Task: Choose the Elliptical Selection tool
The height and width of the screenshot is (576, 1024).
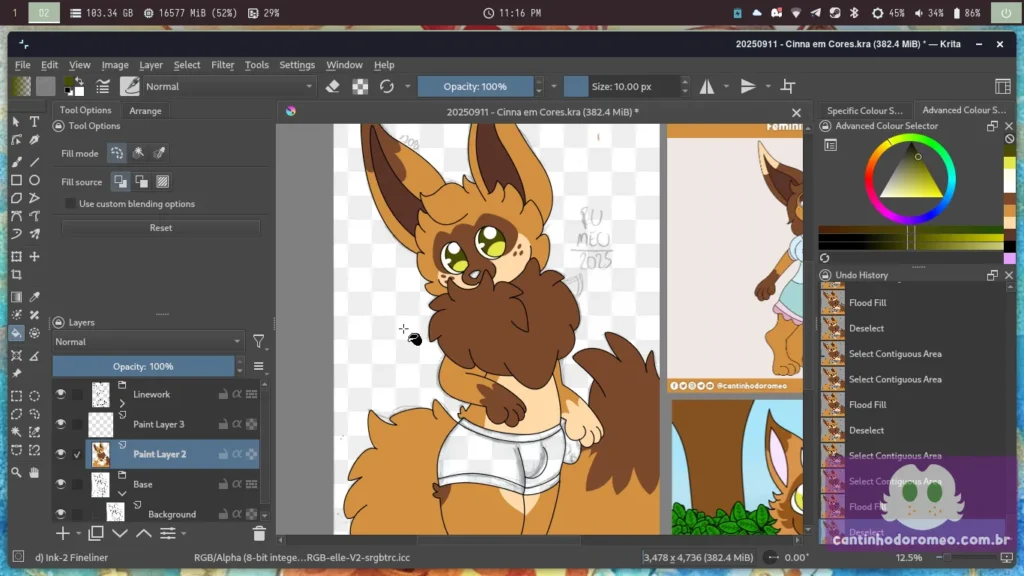Action: 35,396
